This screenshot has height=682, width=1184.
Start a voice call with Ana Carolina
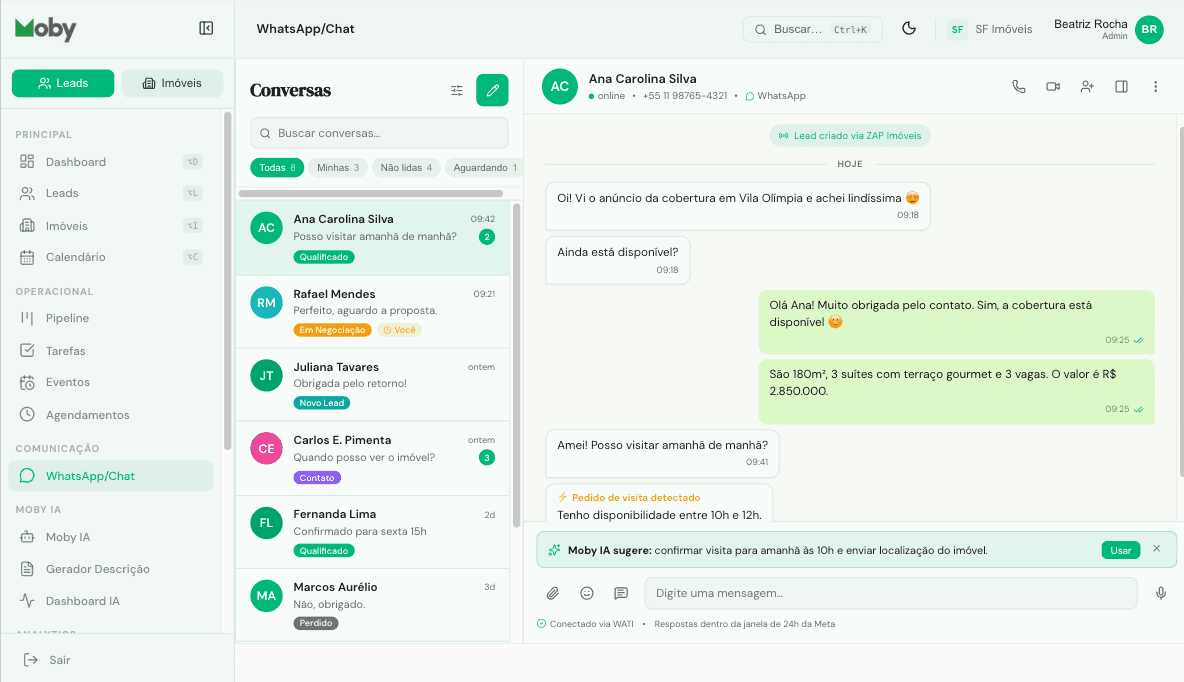pyautogui.click(x=1018, y=86)
